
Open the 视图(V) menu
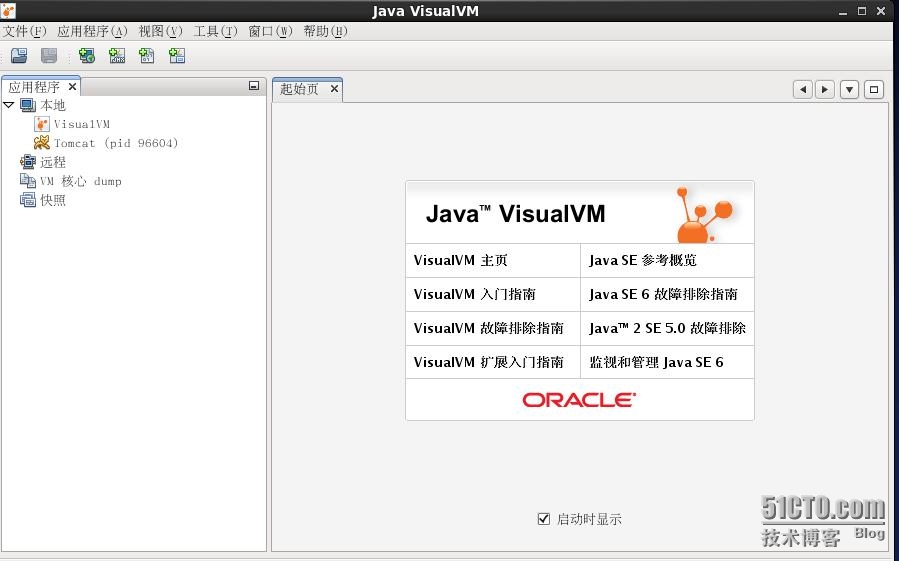coord(161,31)
